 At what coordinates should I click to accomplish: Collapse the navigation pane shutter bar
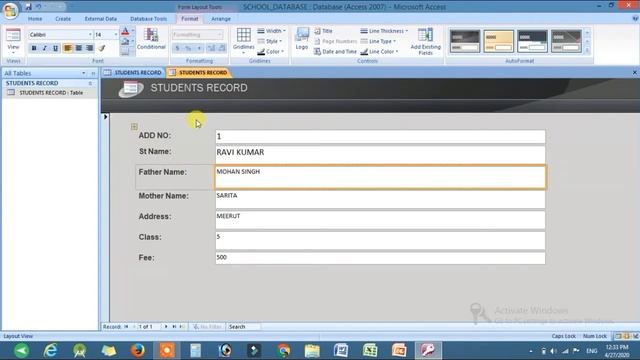click(x=93, y=73)
